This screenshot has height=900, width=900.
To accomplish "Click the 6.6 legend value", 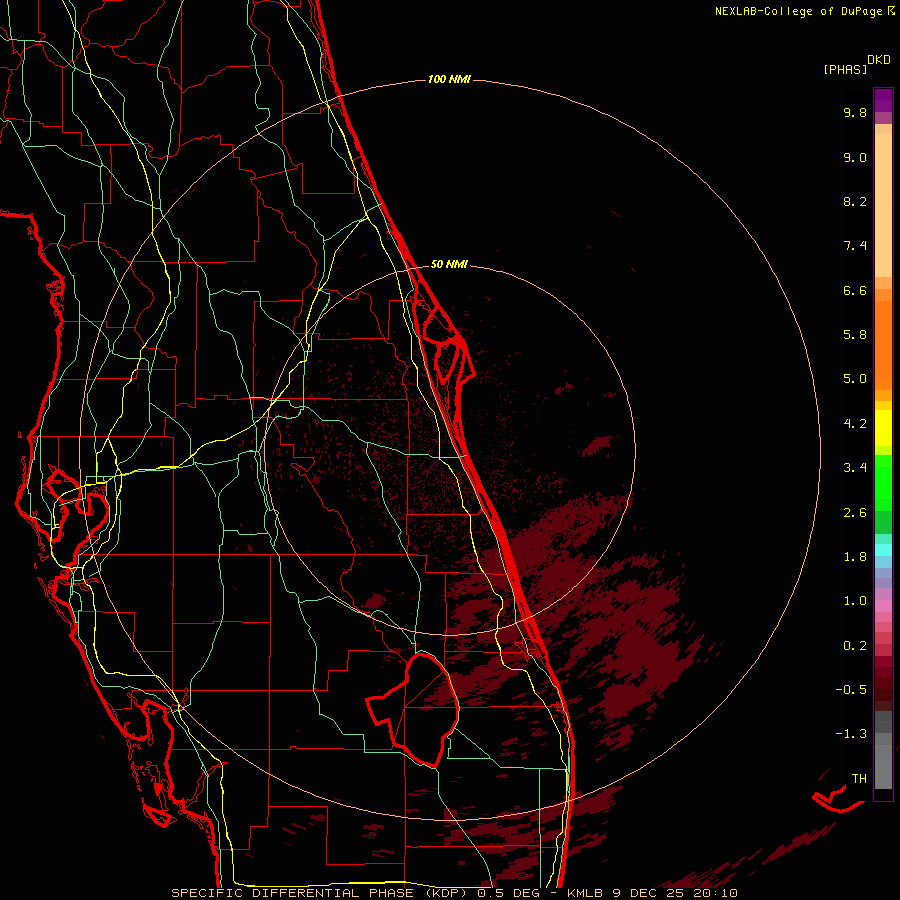I will click(855, 290).
